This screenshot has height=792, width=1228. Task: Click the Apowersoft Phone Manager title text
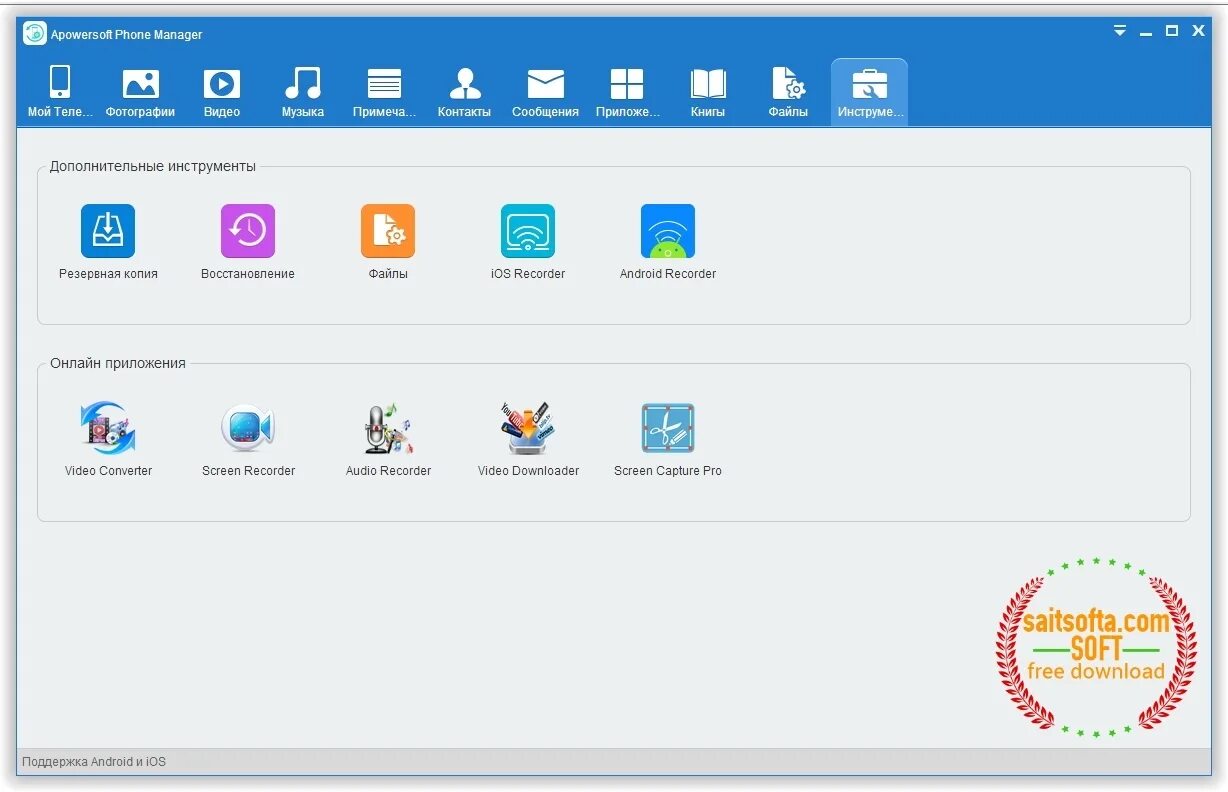[x=128, y=35]
